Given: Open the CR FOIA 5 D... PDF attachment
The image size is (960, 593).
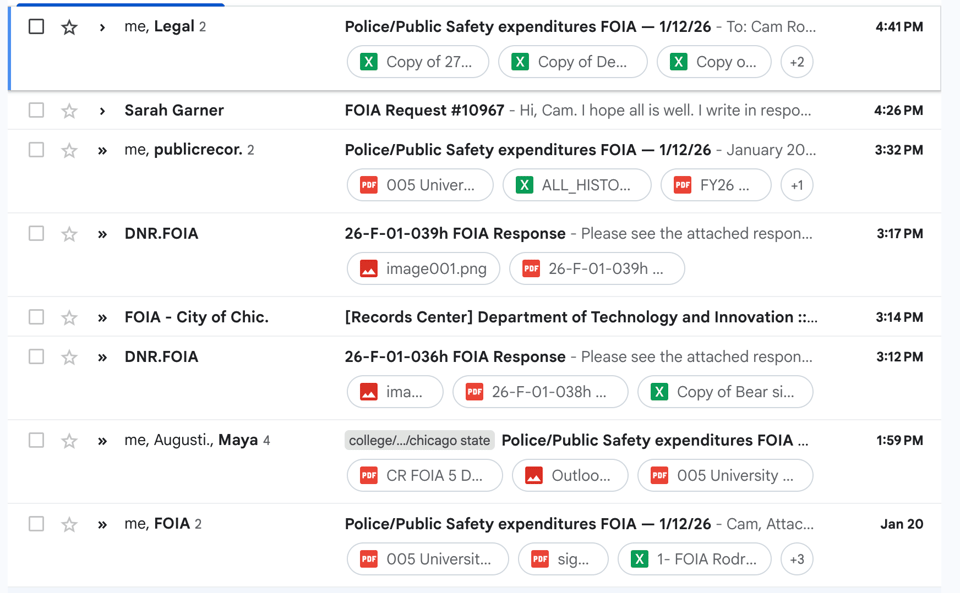Looking at the screenshot, I should pos(423,476).
